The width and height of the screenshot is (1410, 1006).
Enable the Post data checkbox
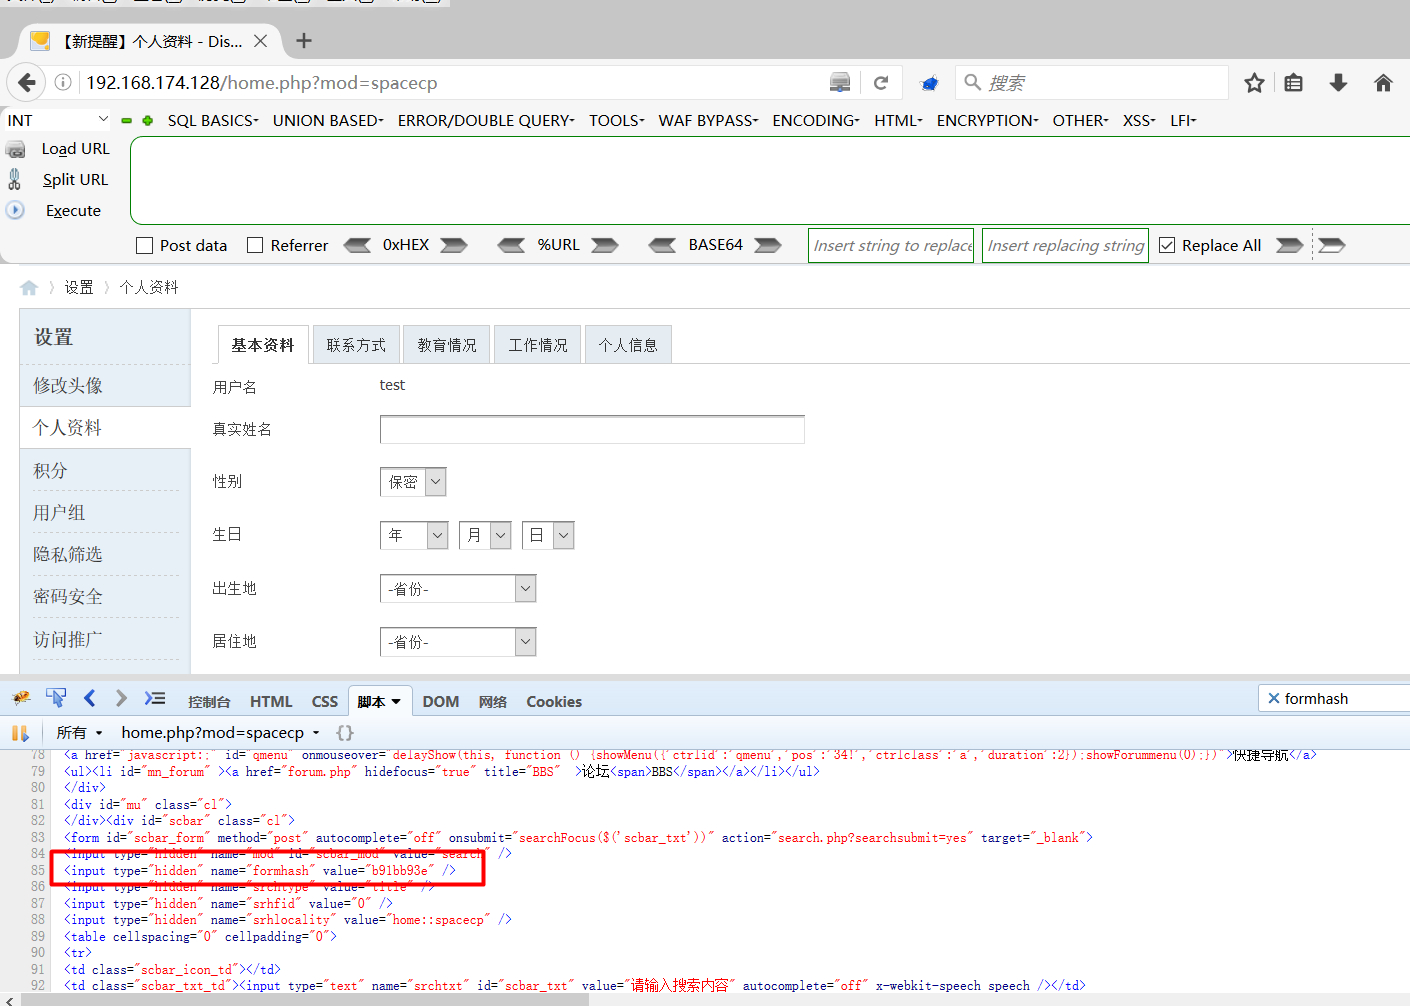click(x=145, y=246)
